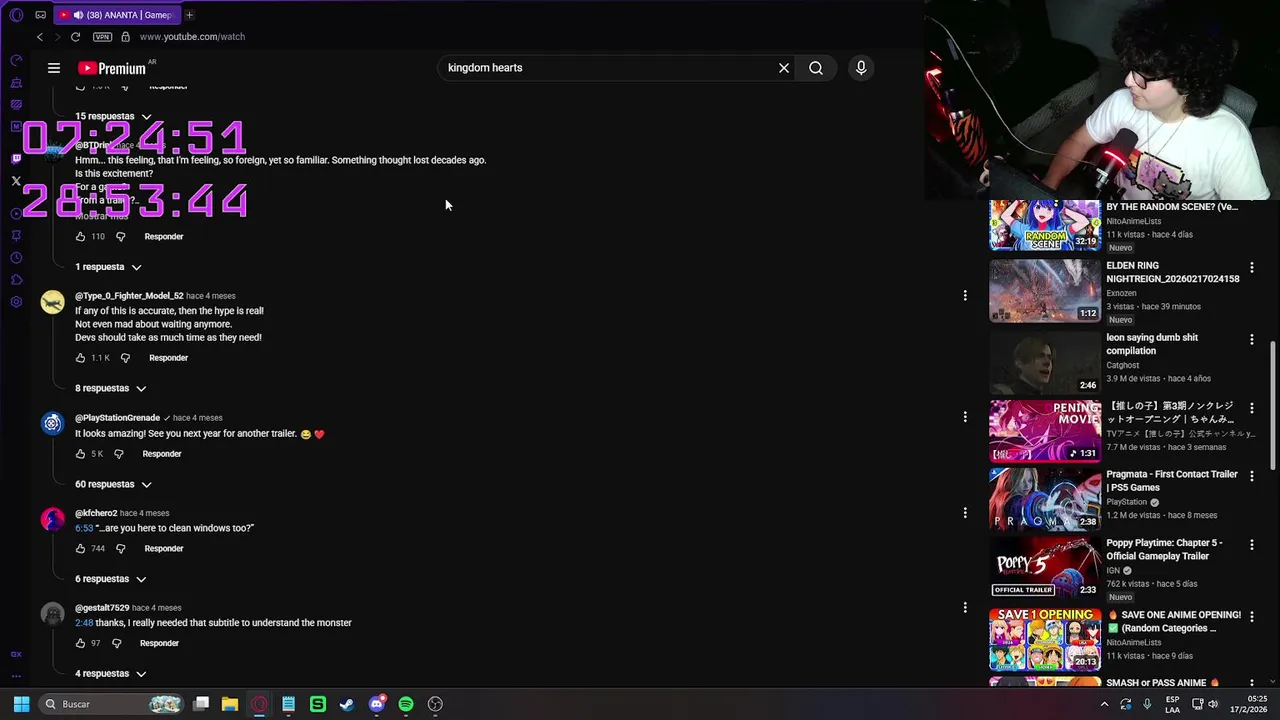Image resolution: width=1280 pixels, height=720 pixels.
Task: Dislike the kfchero2 comment
Action: (120, 549)
